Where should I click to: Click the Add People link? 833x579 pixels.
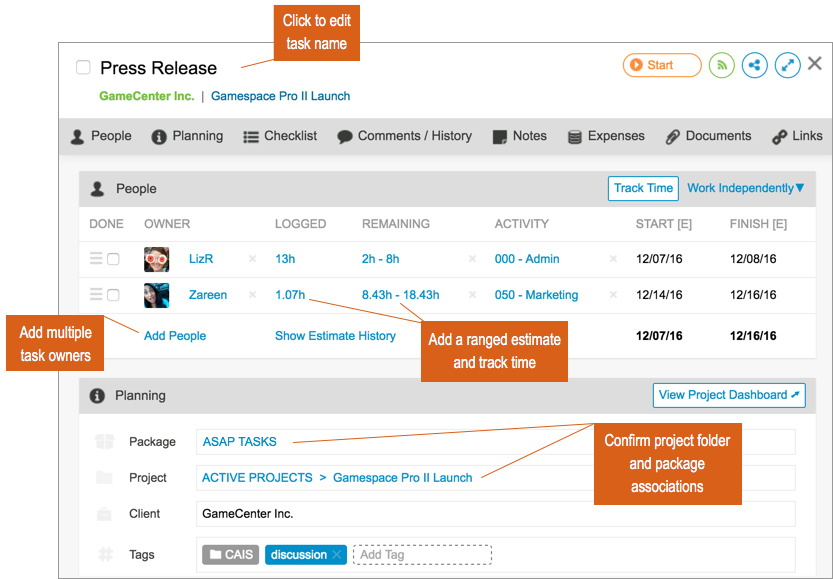pyautogui.click(x=175, y=336)
